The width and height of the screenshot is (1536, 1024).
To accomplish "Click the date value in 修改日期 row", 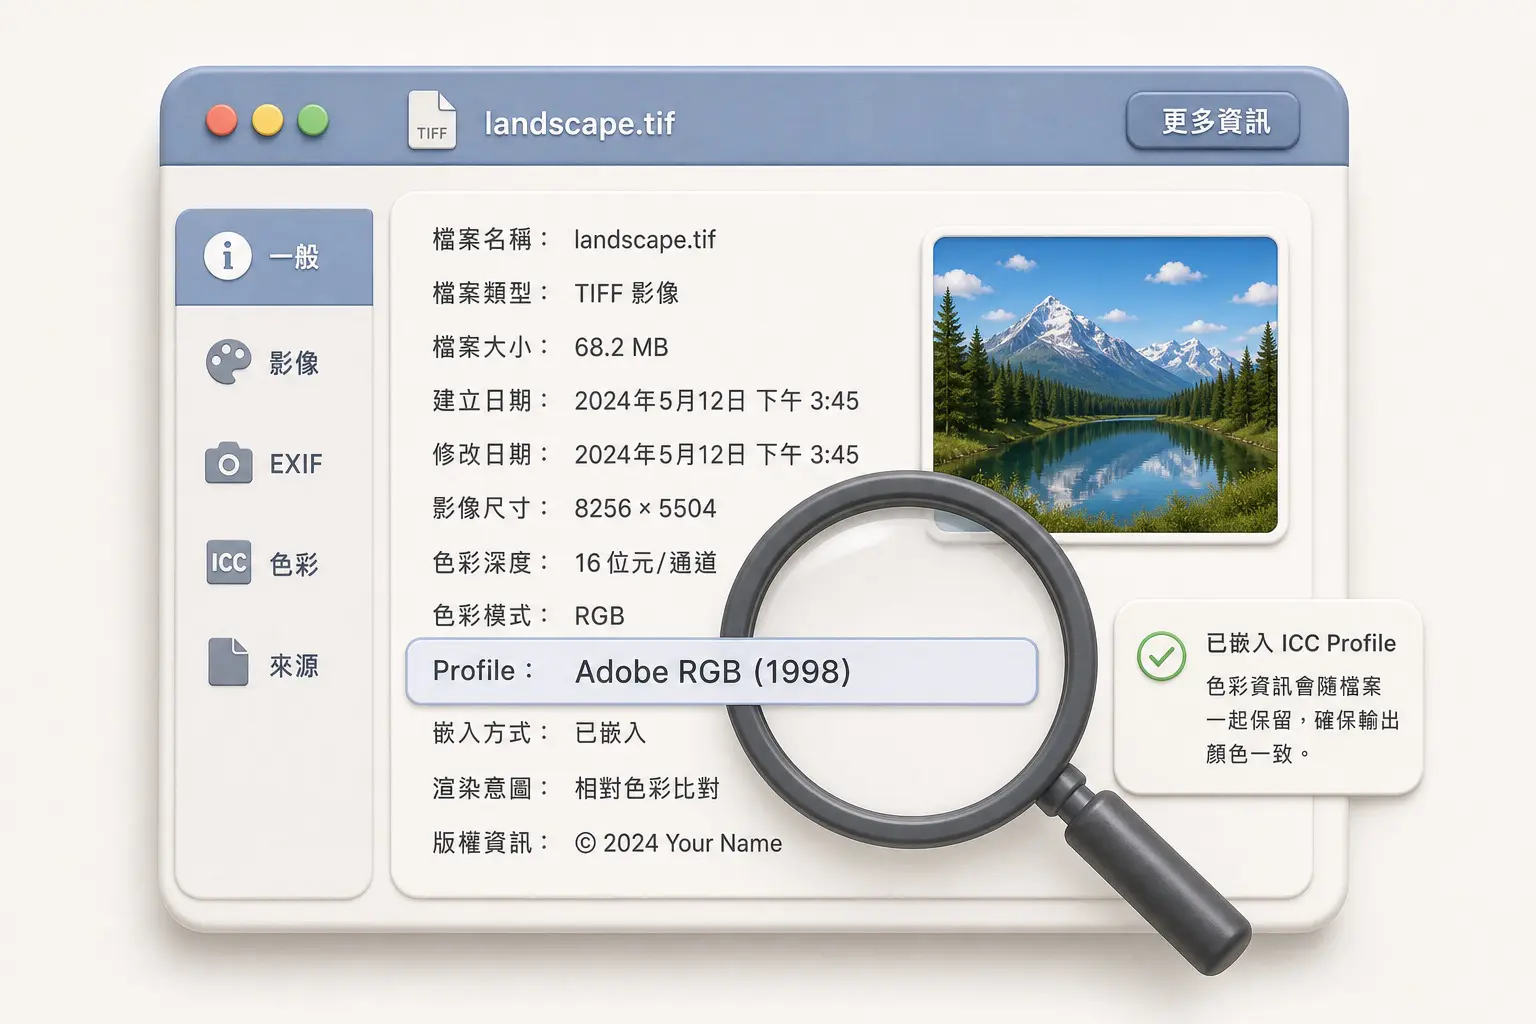I will (716, 455).
